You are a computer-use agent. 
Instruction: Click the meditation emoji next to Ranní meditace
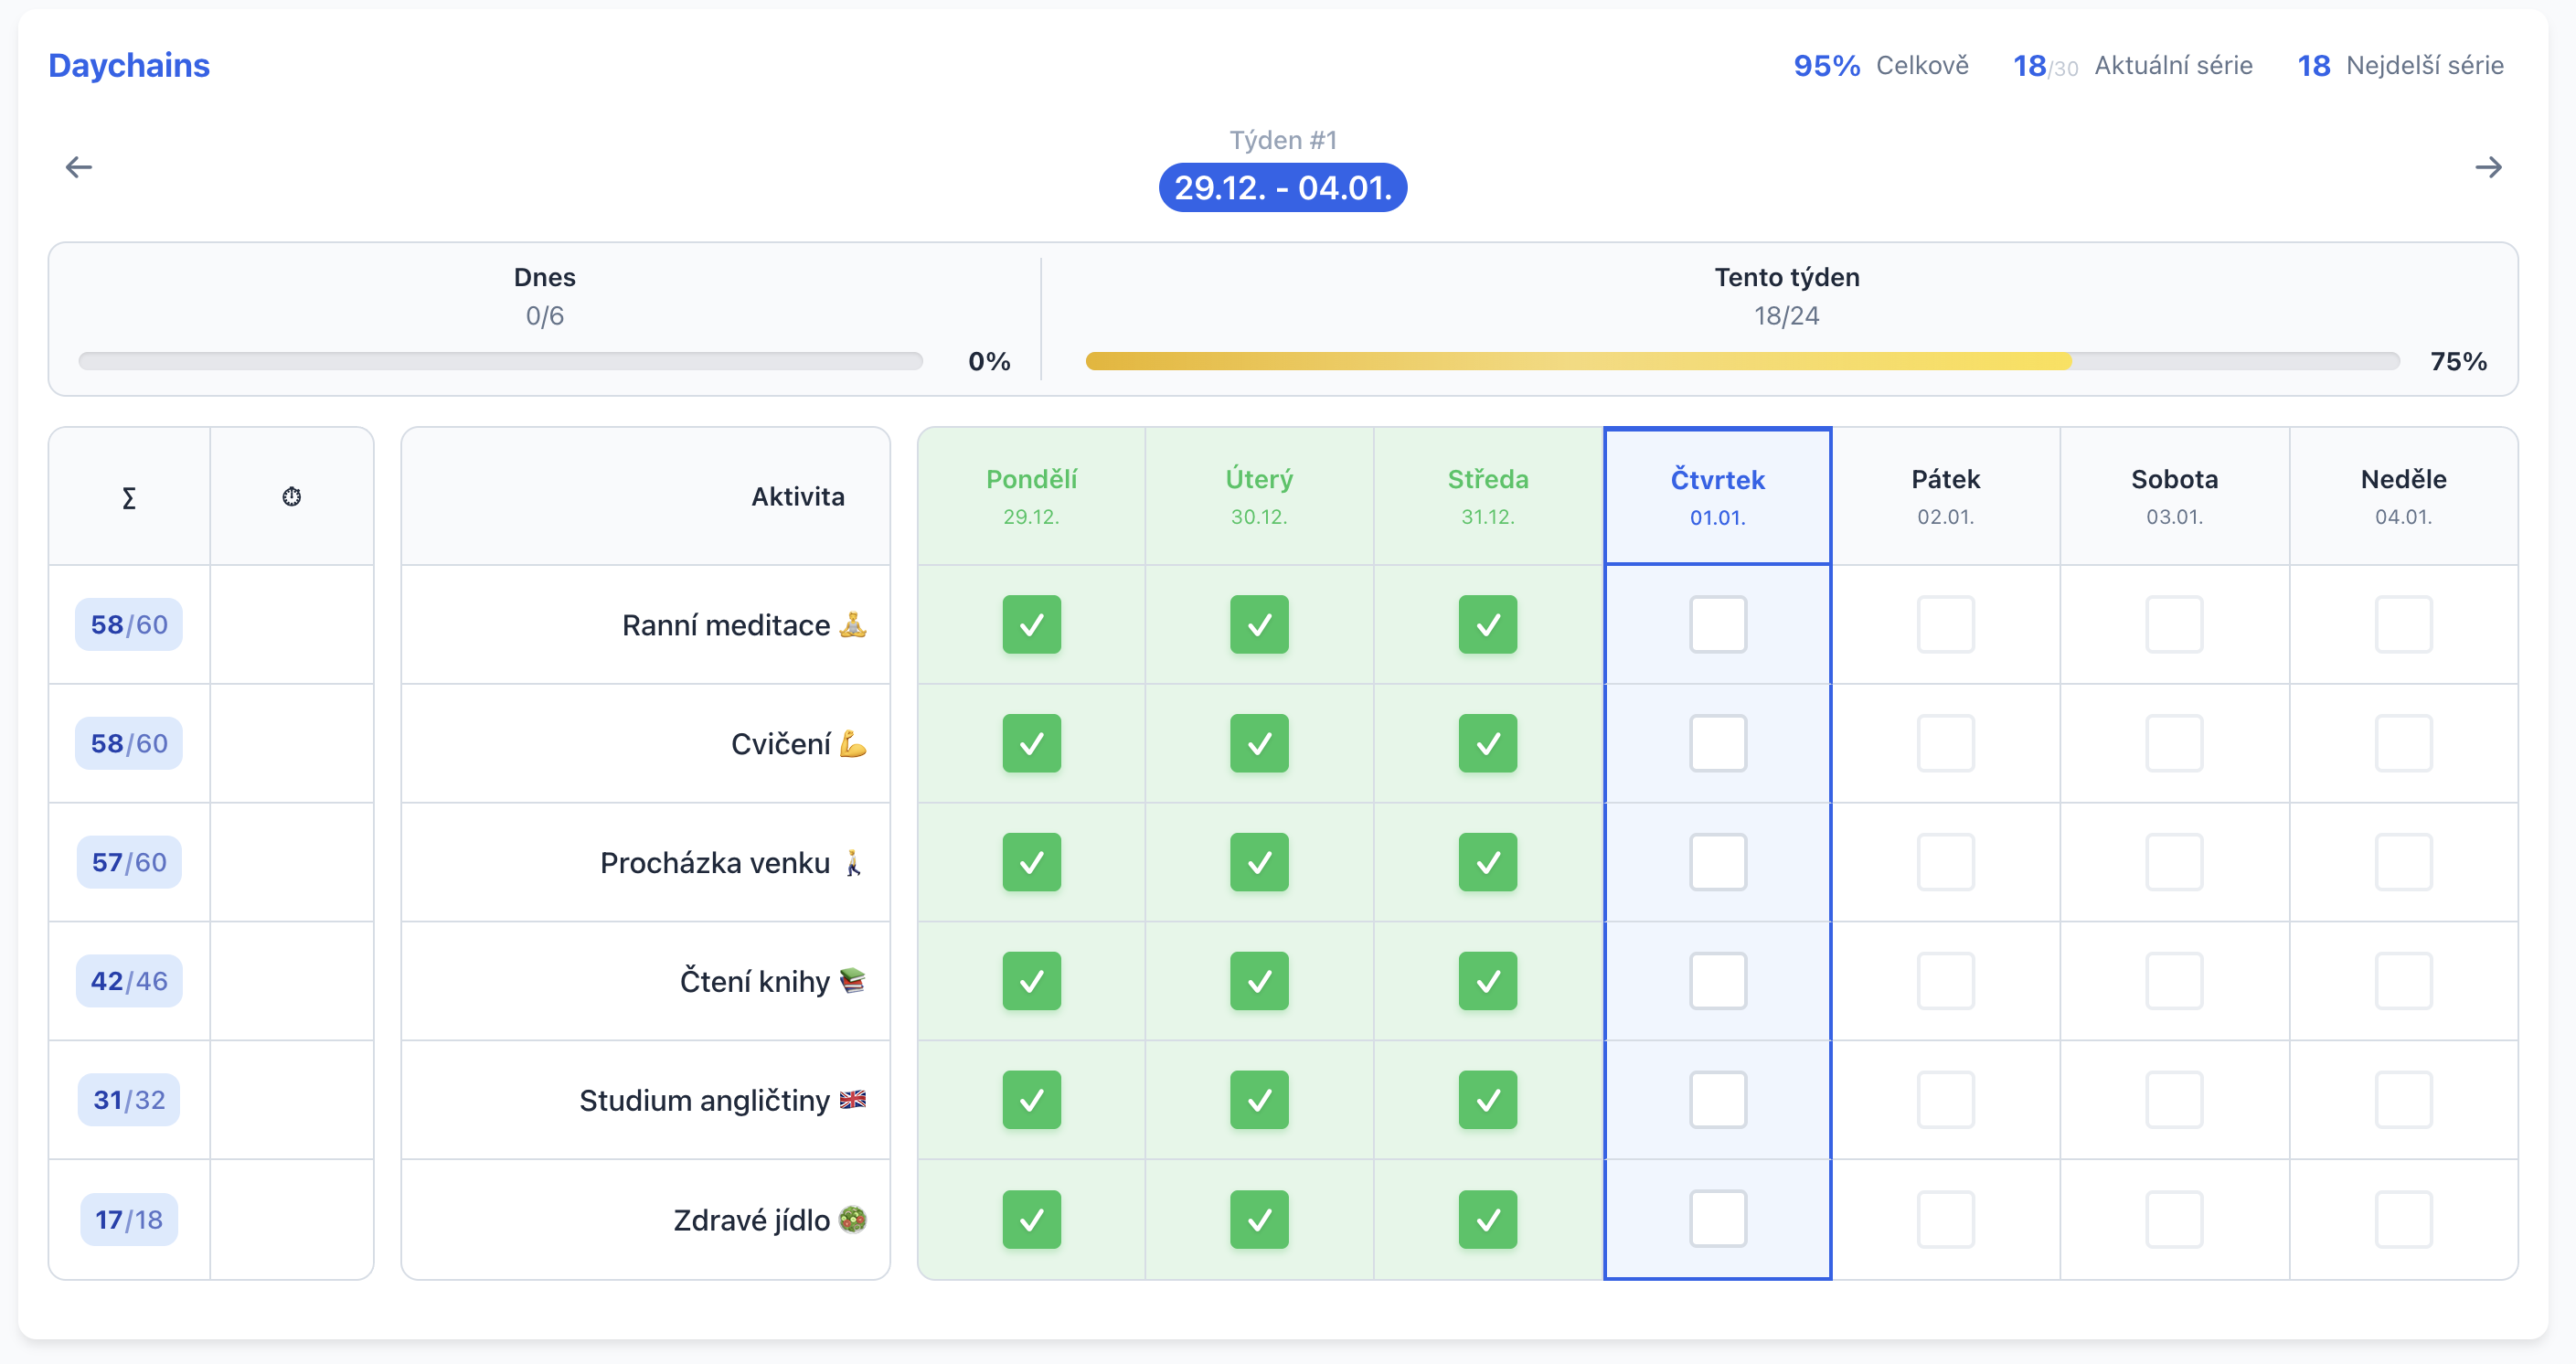tap(853, 625)
